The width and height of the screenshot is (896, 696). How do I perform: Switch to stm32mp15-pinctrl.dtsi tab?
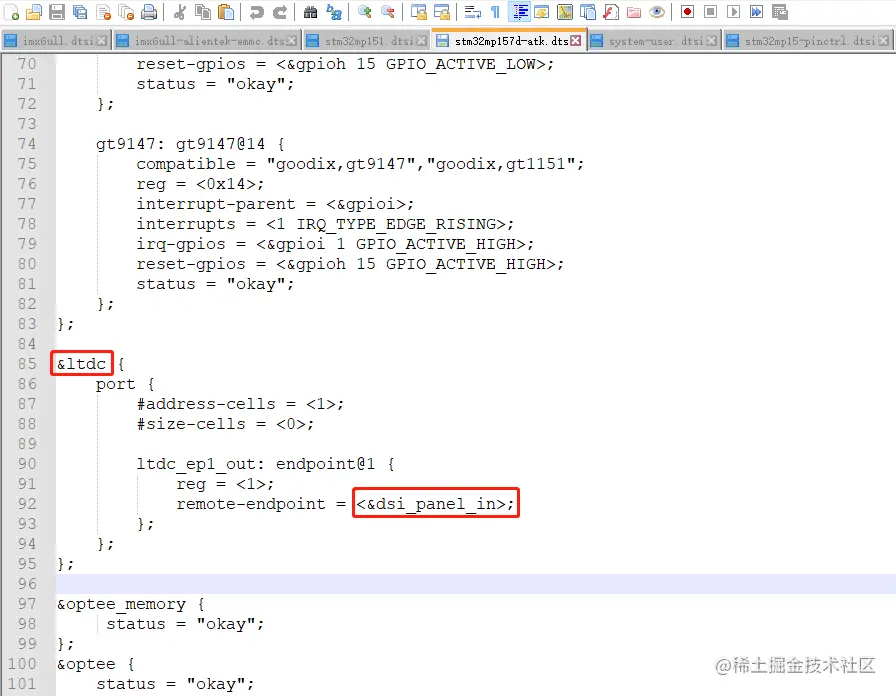(x=809, y=41)
